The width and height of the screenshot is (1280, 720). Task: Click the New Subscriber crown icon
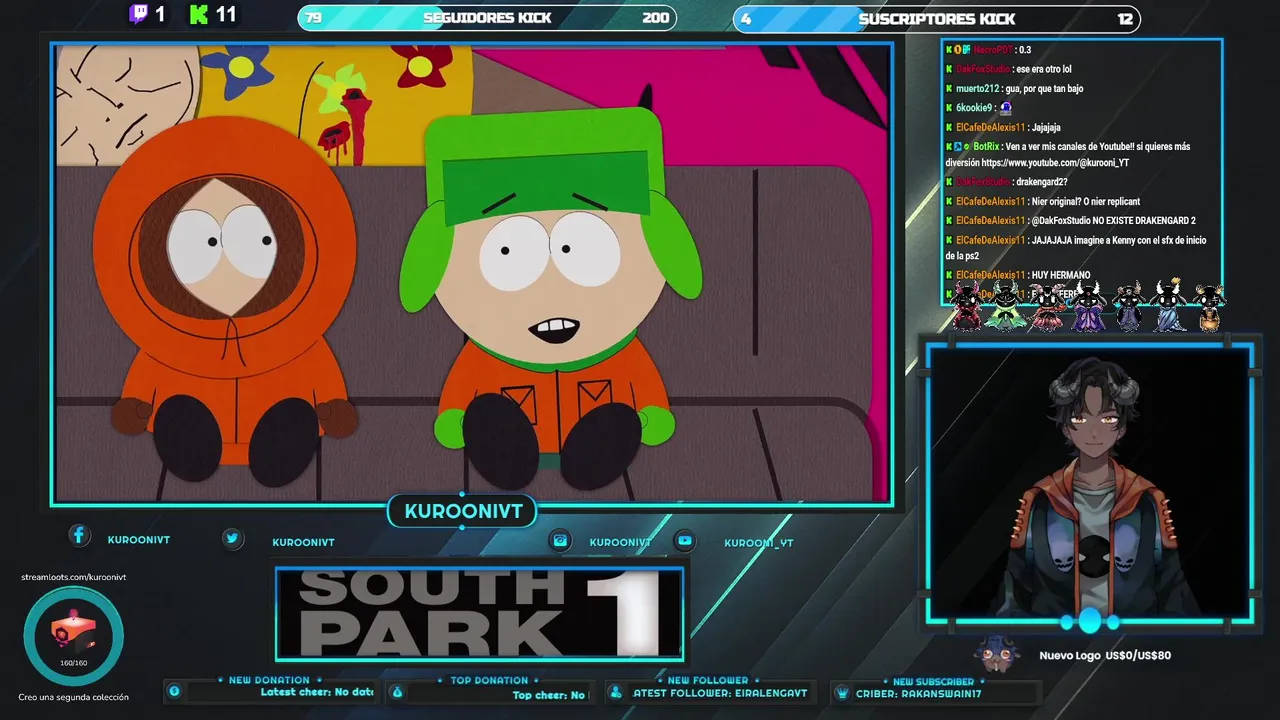point(842,692)
